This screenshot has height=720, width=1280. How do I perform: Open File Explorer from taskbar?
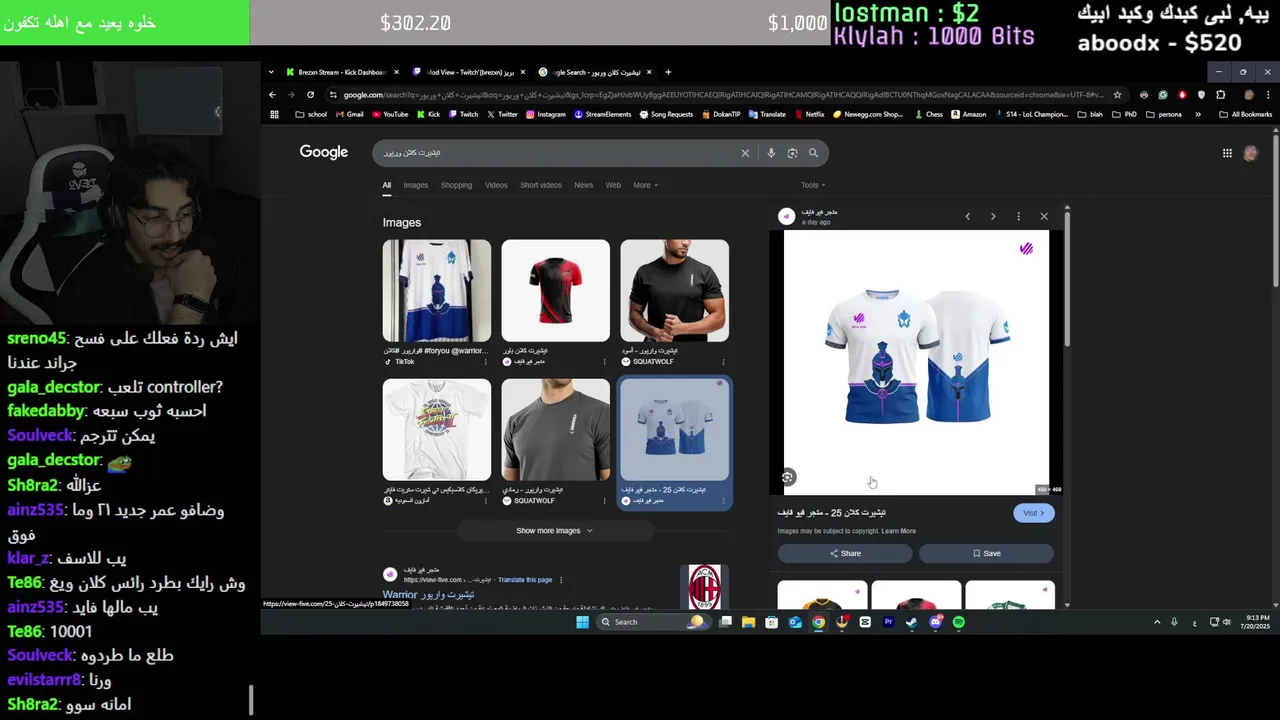tap(748, 622)
